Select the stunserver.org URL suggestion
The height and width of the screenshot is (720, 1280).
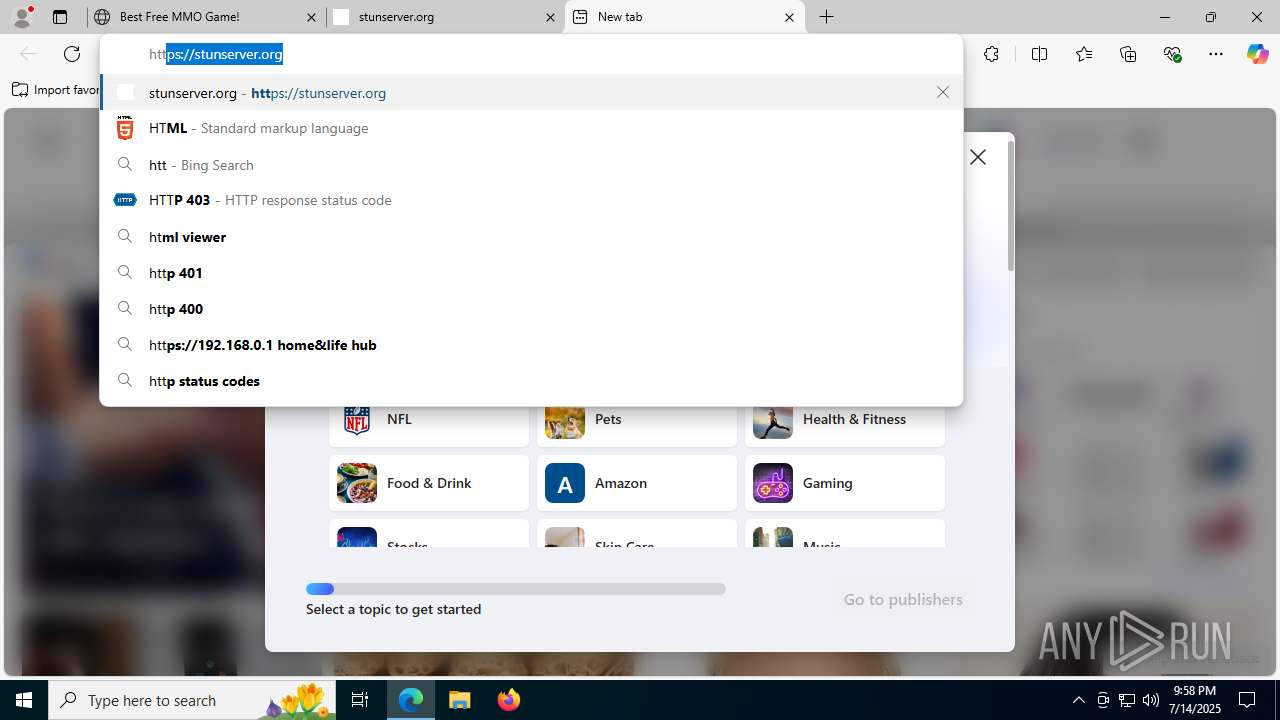tap(531, 92)
